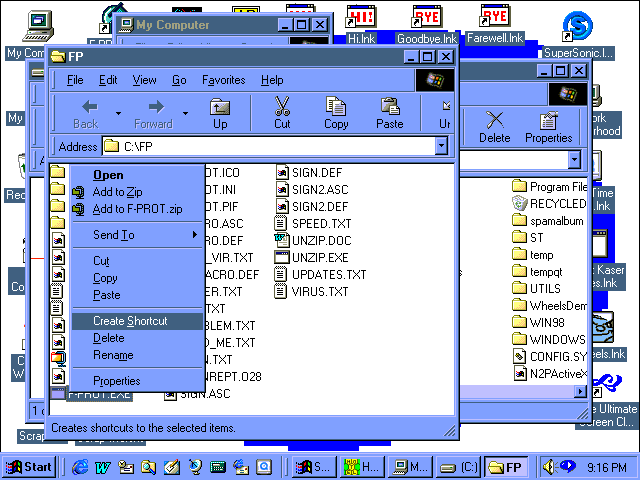Select the SIGN2.ASC file
Screen dimensions: 640x480
[x=312, y=189]
